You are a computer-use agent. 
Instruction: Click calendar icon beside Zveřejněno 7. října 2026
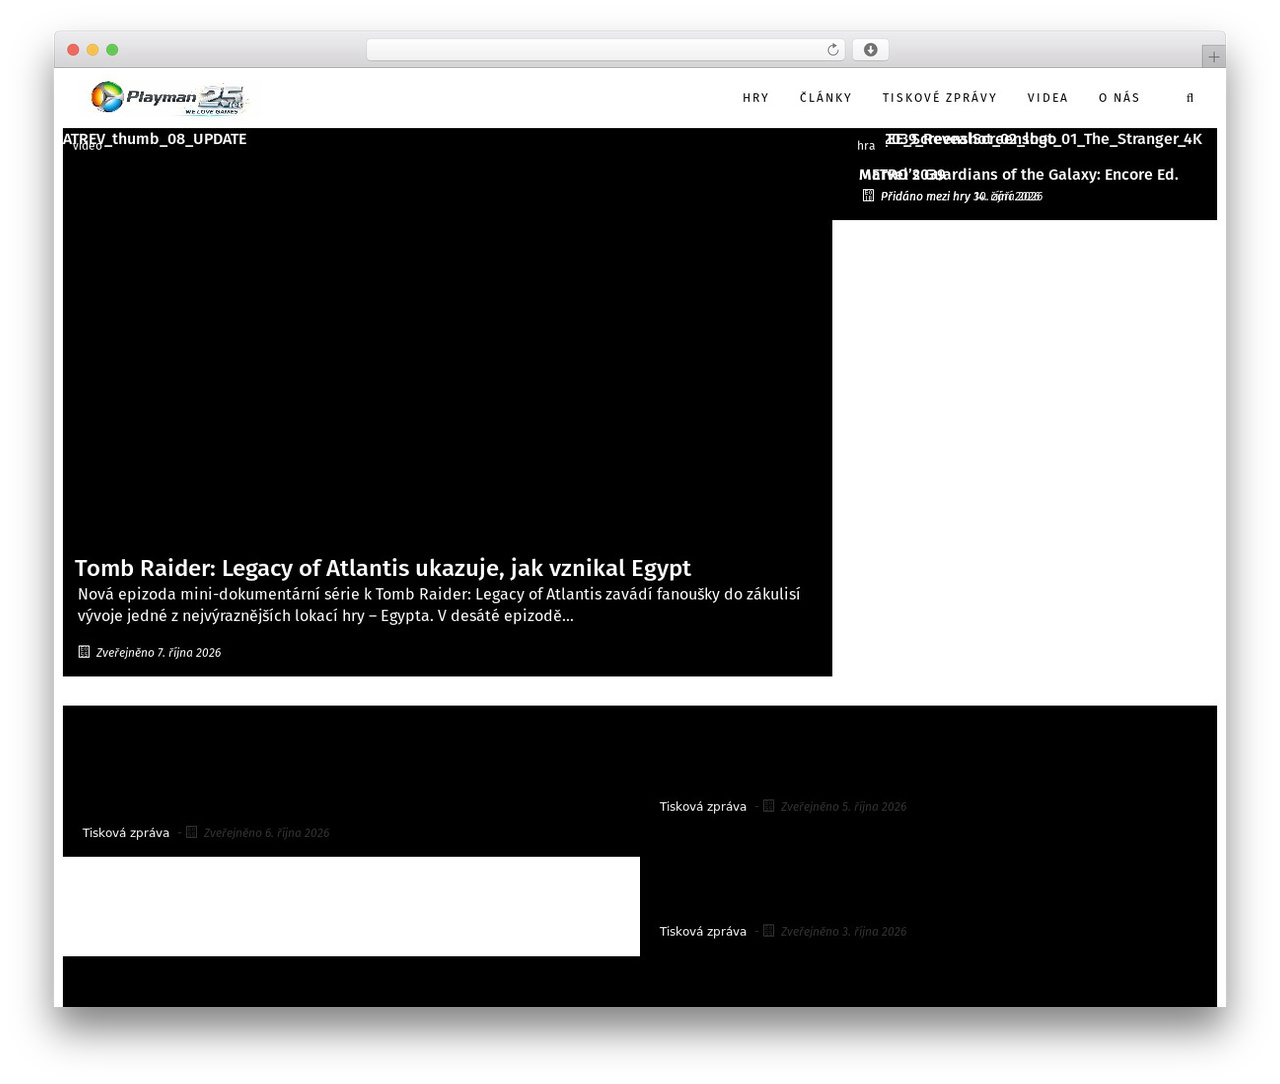pyautogui.click(x=84, y=652)
